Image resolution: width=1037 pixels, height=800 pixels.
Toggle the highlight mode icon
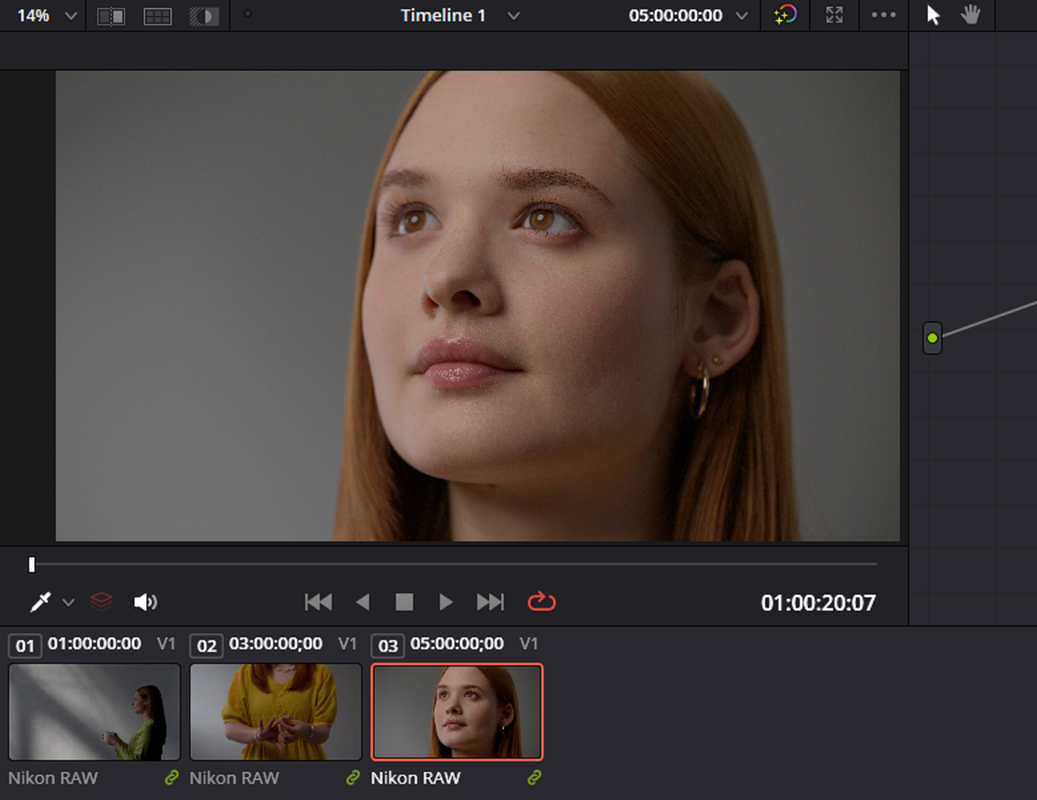pos(204,16)
